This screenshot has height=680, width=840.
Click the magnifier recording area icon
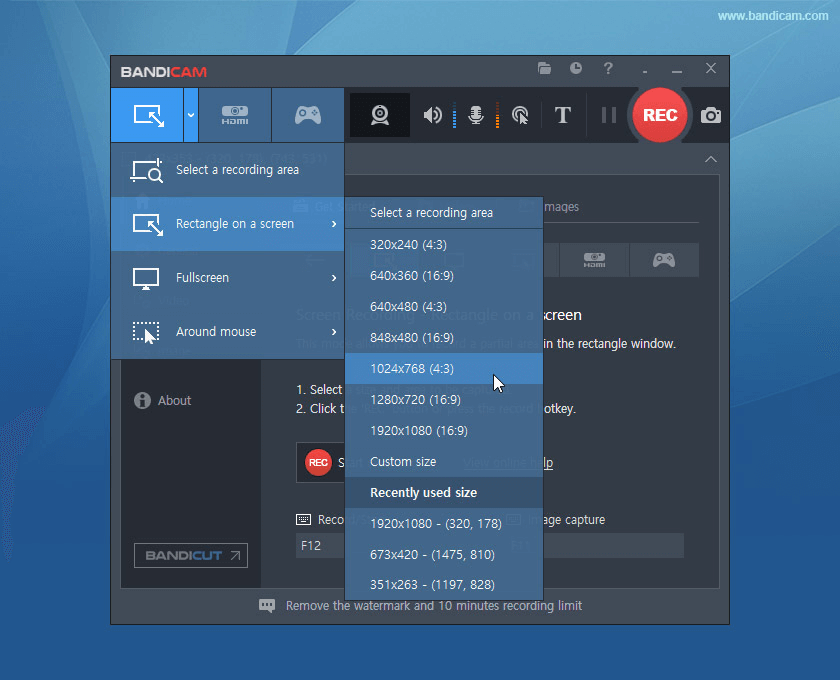(x=146, y=170)
